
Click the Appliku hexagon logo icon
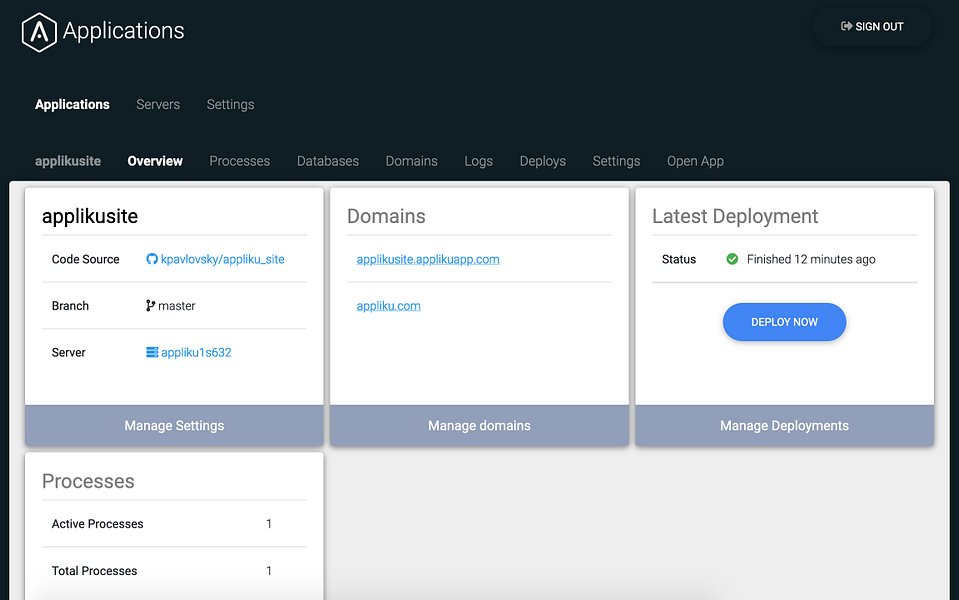[39, 32]
